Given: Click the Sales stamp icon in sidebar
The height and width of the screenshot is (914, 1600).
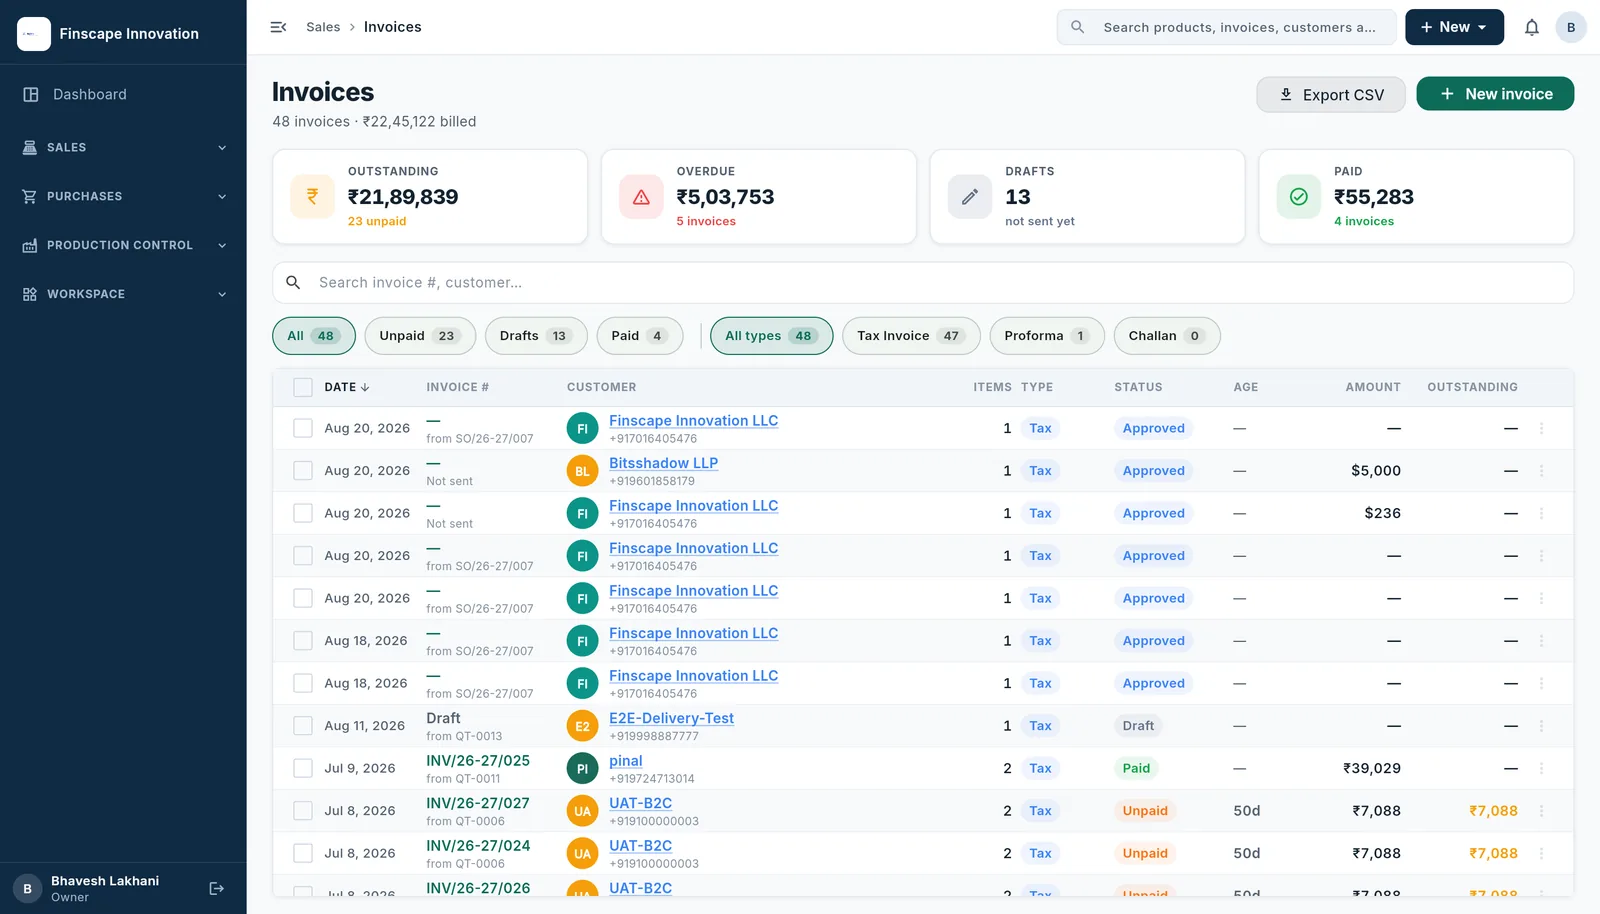Looking at the screenshot, I should click(x=30, y=147).
